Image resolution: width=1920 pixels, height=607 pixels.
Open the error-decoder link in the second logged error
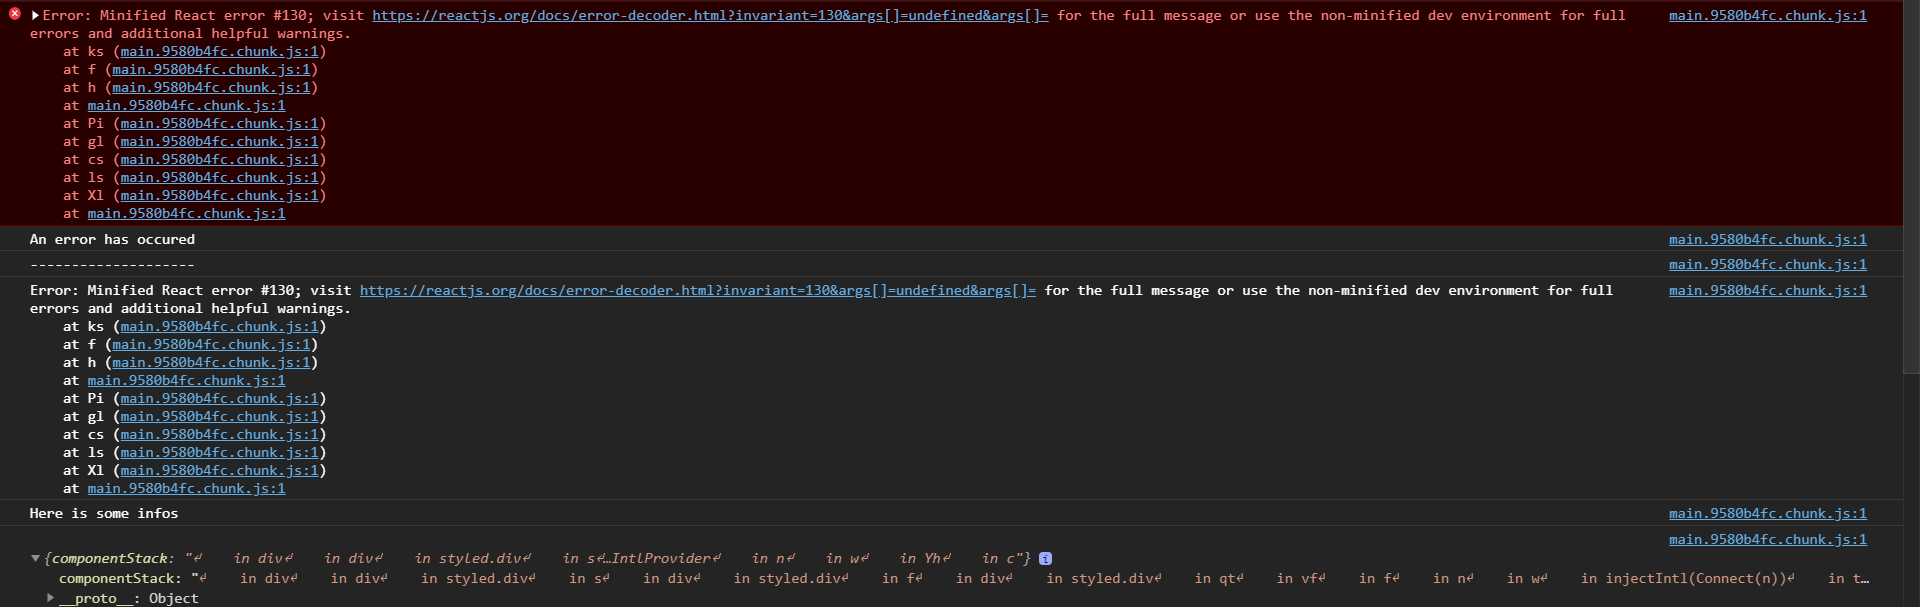click(698, 290)
